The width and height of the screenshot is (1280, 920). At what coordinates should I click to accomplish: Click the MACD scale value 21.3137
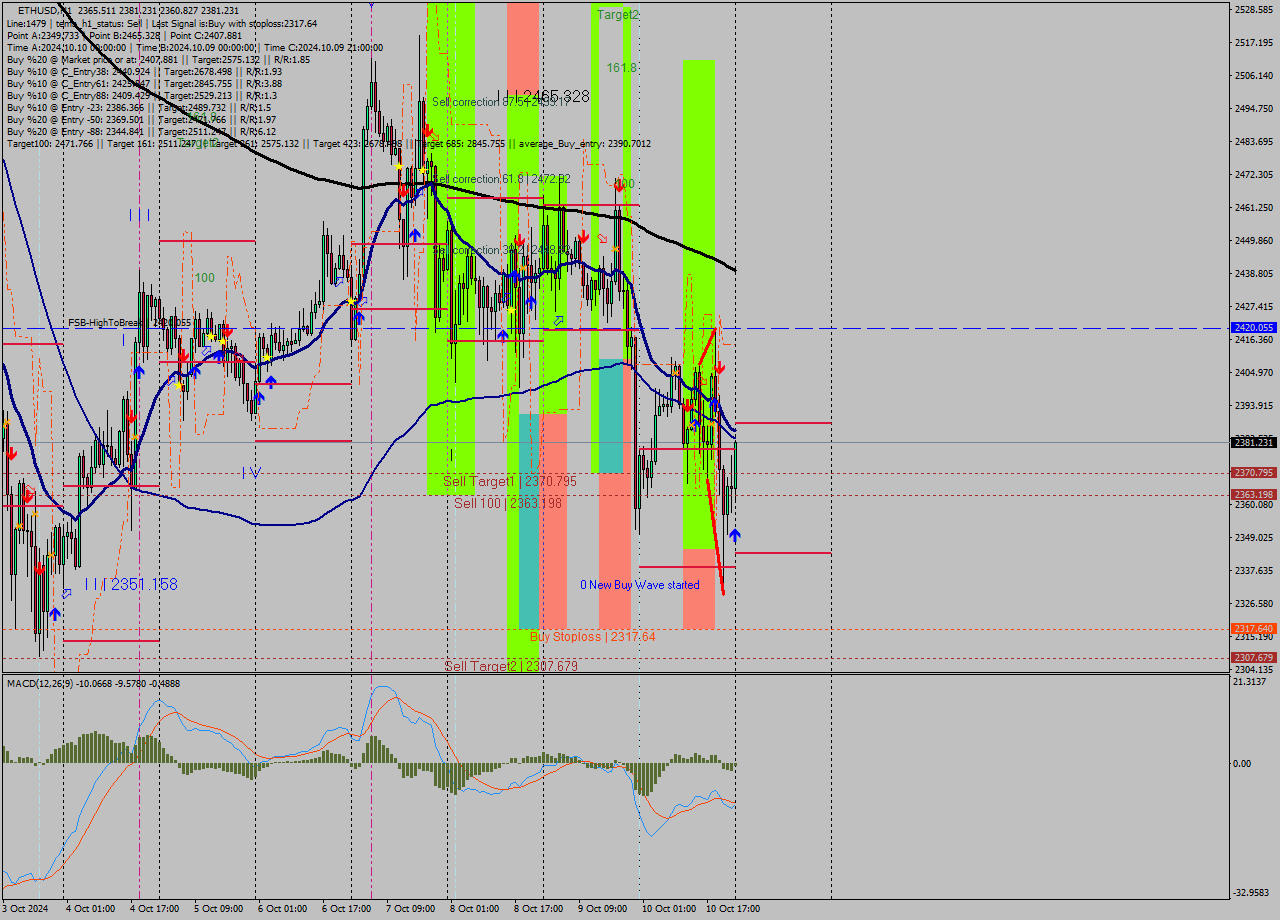pyautogui.click(x=1251, y=682)
